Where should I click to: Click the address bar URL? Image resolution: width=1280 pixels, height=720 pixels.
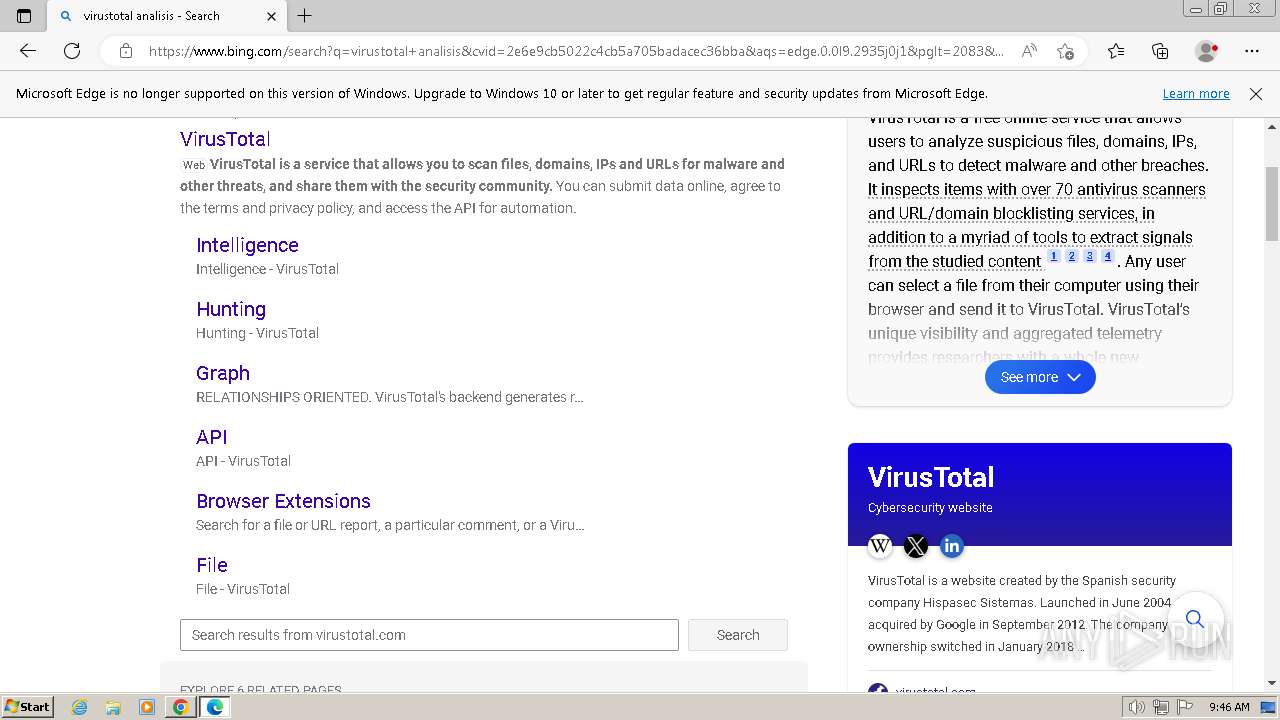pos(576,51)
